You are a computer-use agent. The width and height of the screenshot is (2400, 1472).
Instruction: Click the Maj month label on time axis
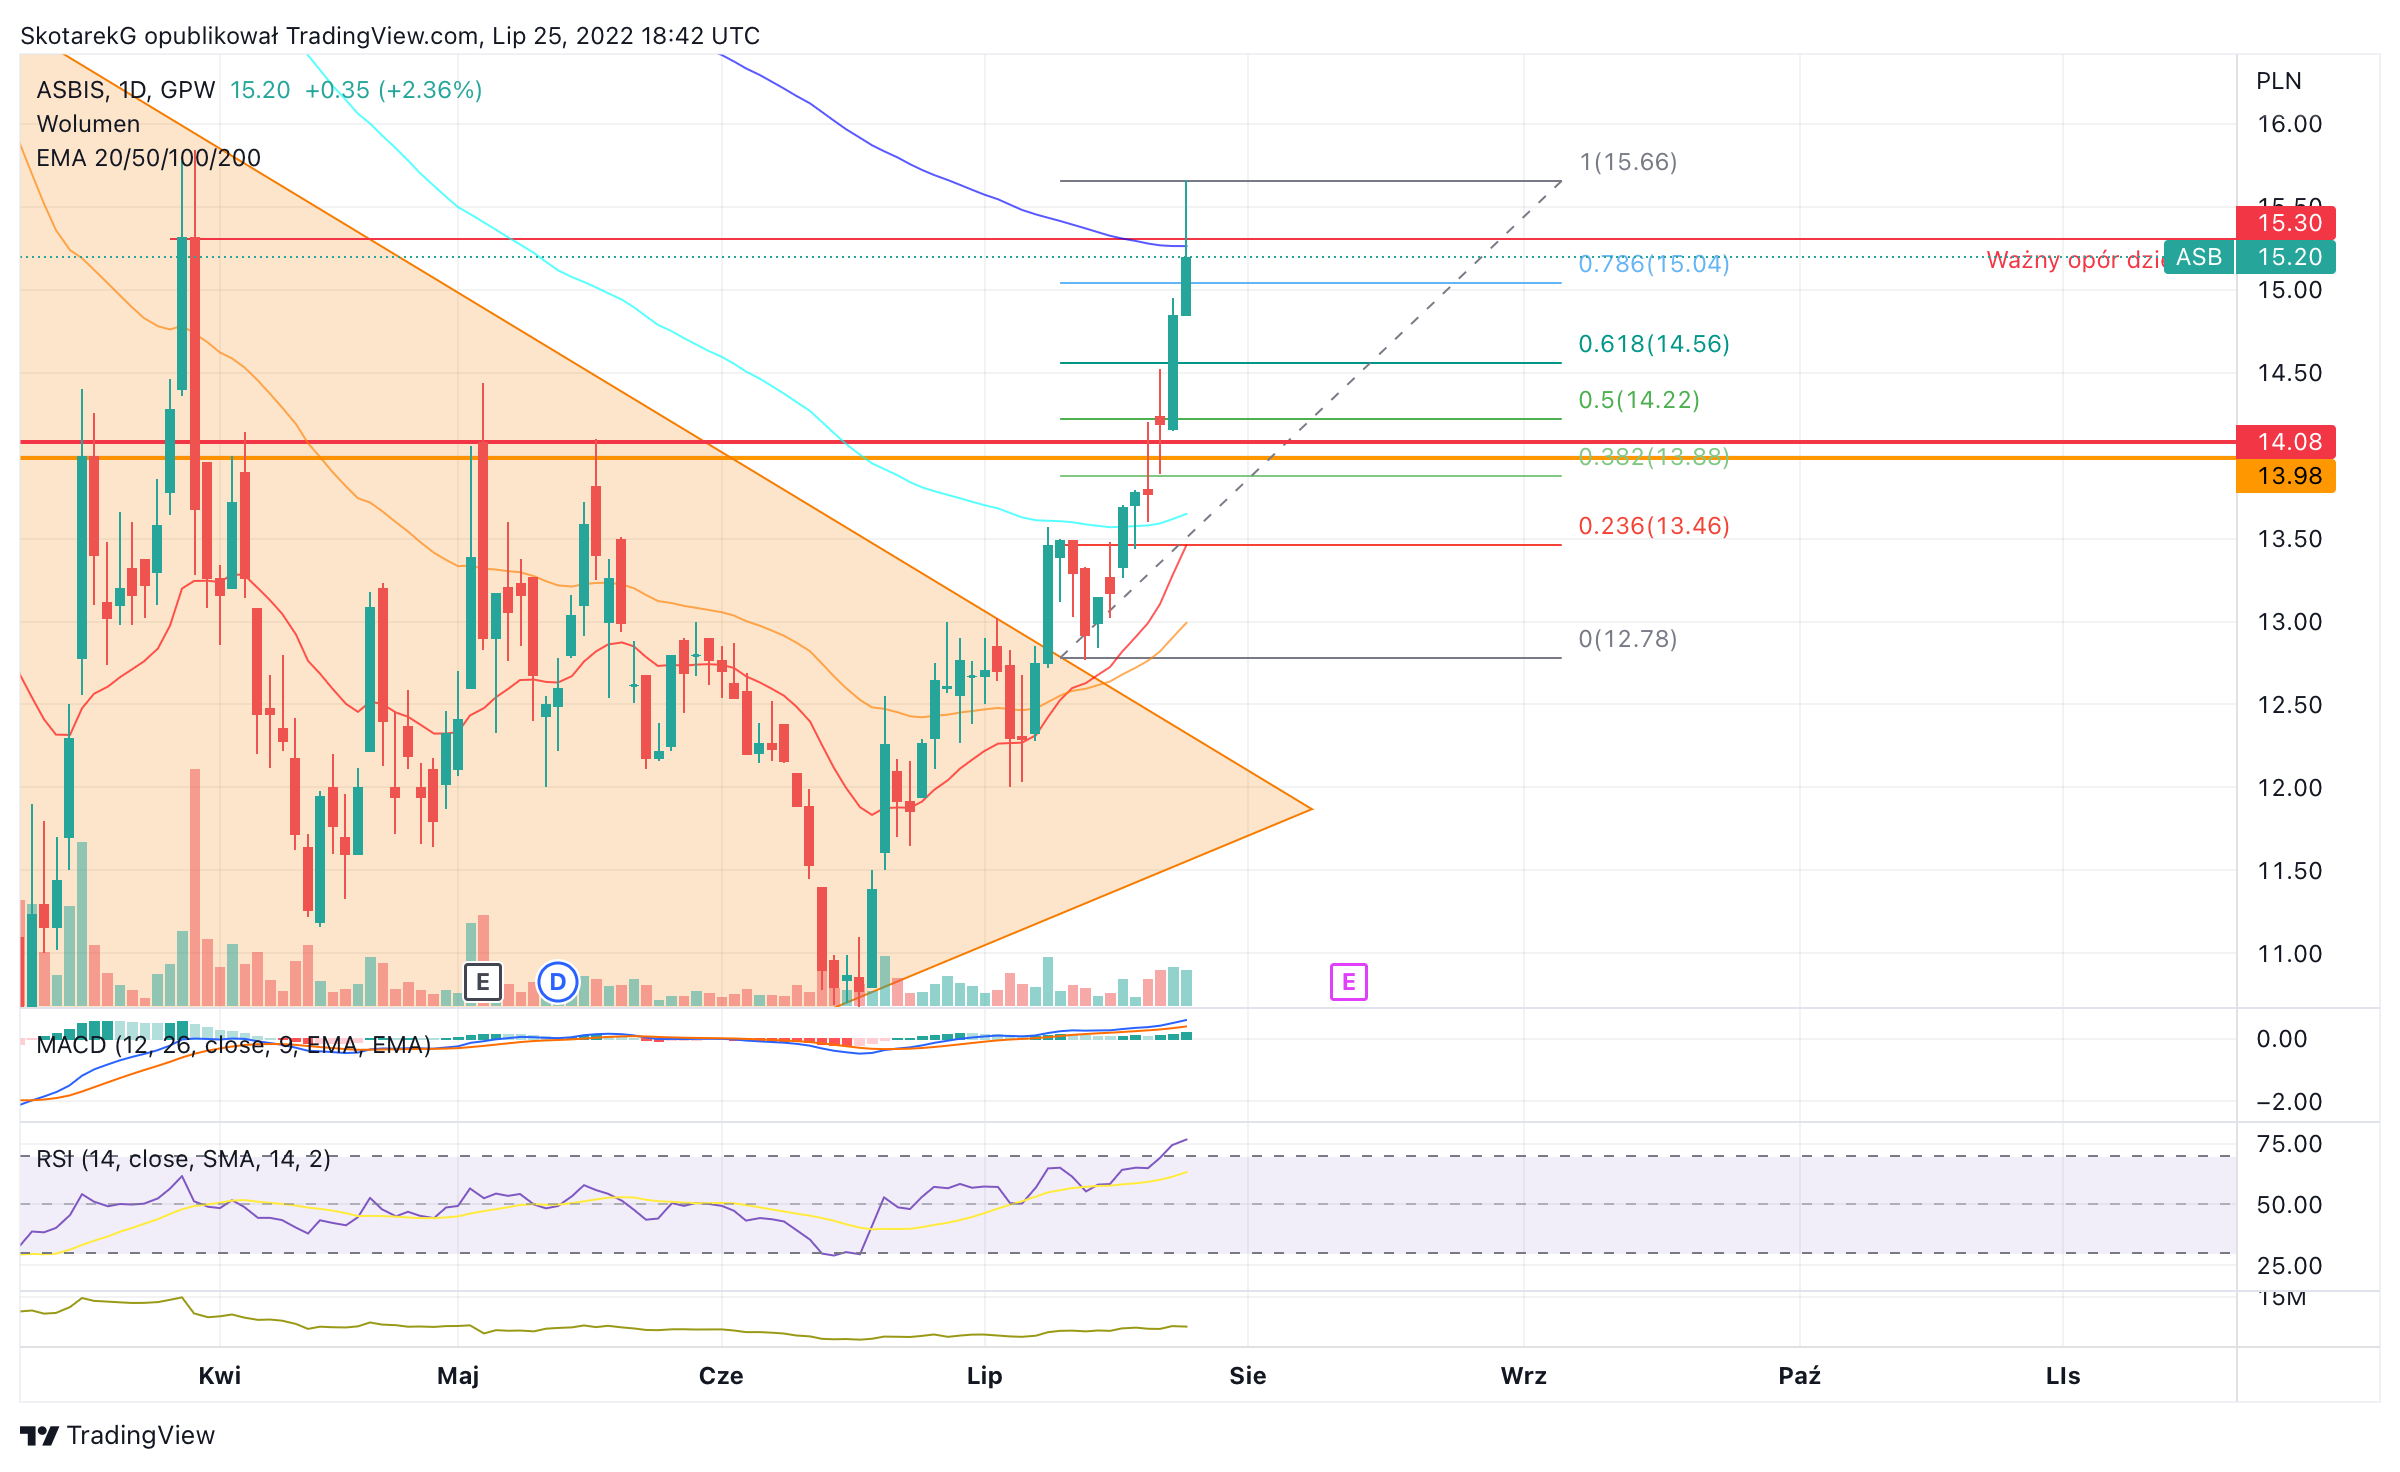[x=458, y=1376]
